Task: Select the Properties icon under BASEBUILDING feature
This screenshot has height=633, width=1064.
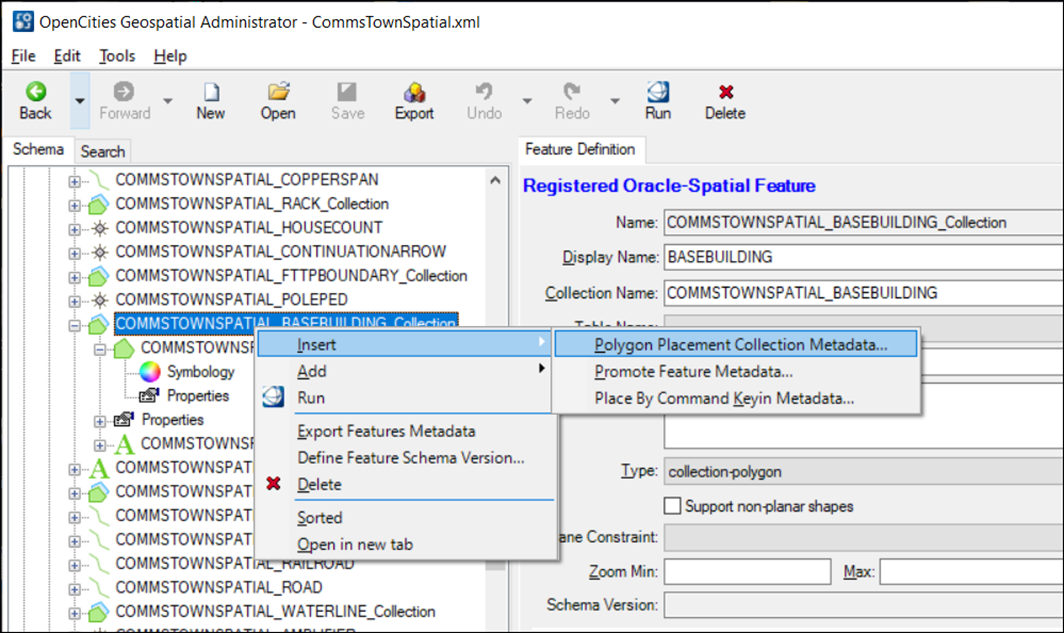Action: (149, 396)
